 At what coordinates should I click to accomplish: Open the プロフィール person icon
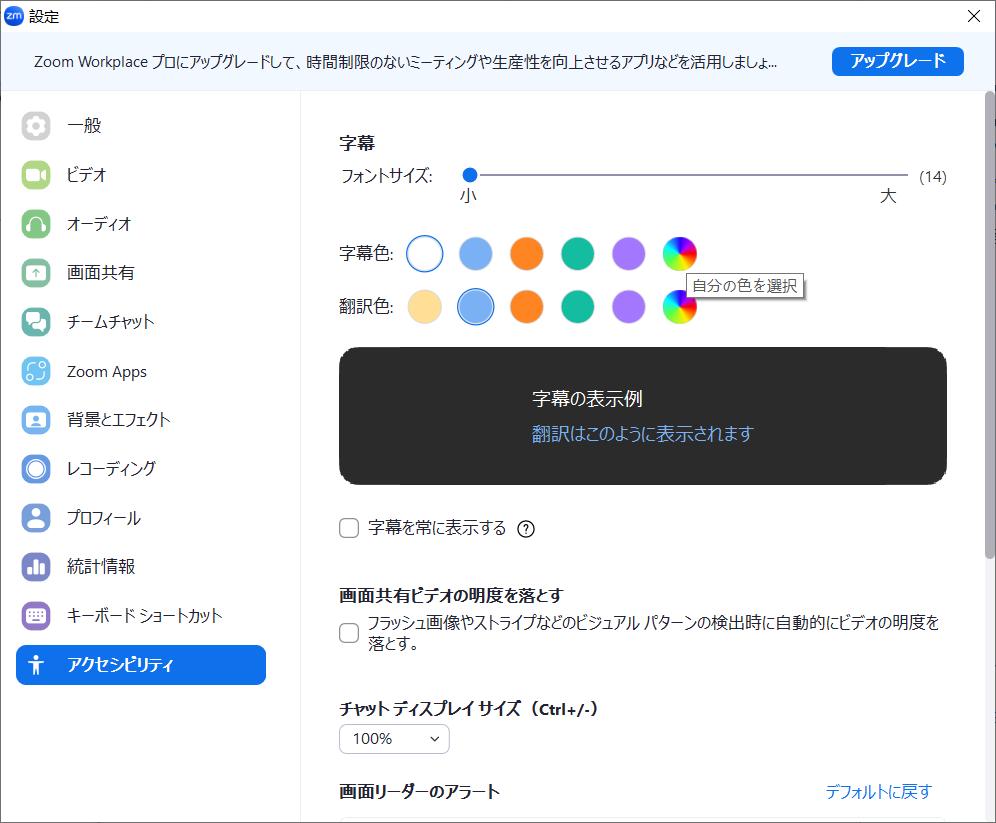(36, 518)
